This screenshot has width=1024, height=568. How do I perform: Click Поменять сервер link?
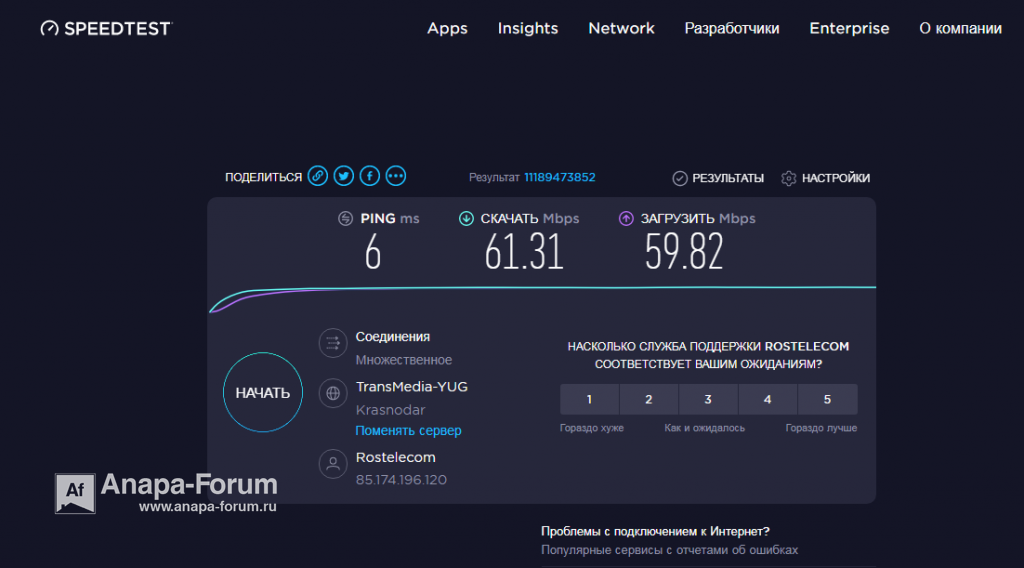coord(408,430)
